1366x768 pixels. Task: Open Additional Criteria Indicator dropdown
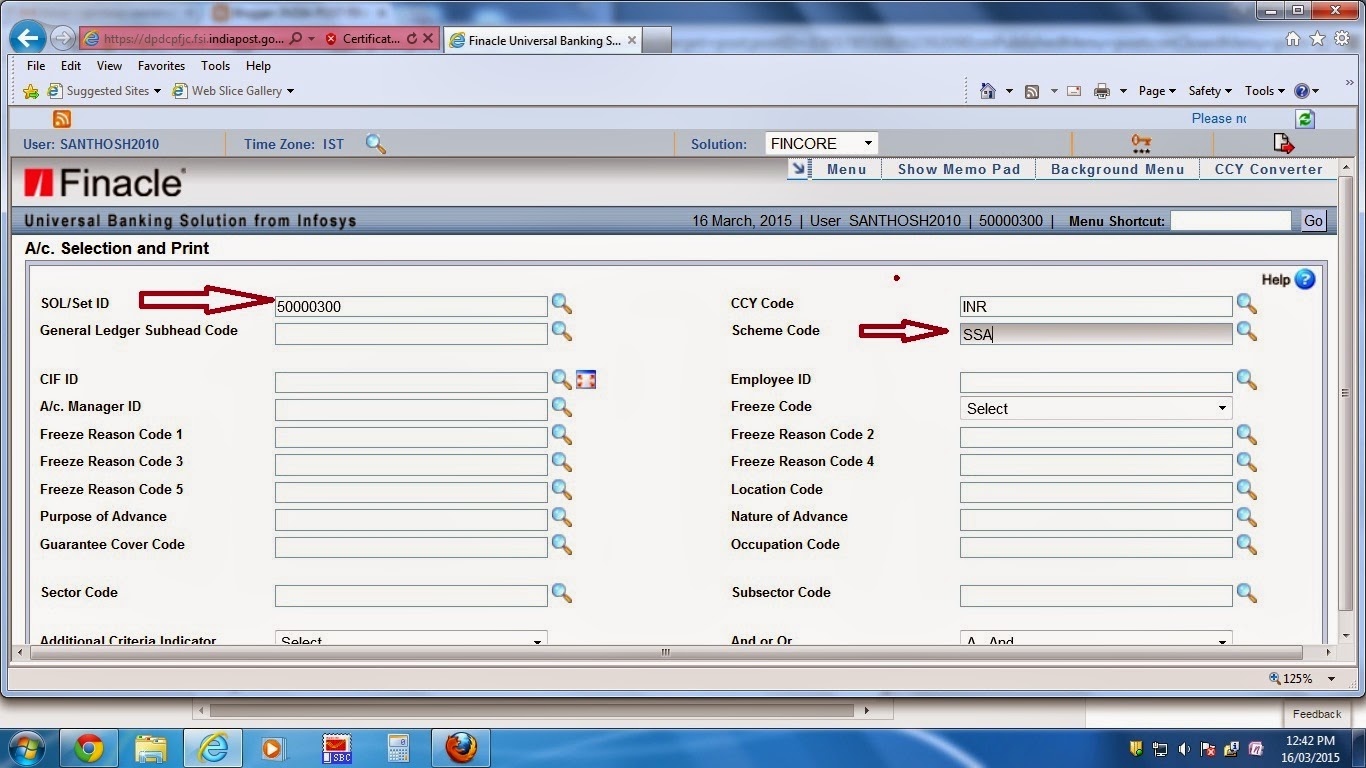[x=411, y=640]
